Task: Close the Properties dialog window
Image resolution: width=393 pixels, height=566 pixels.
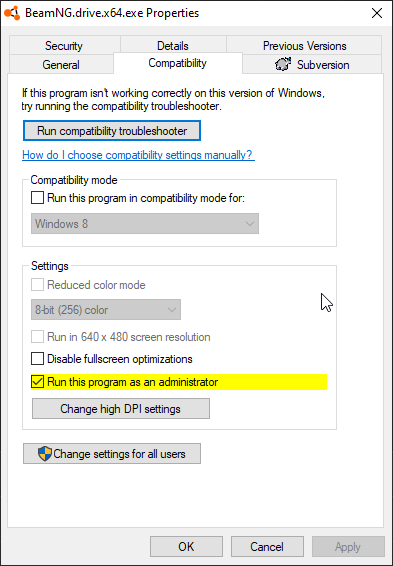Action: (377, 13)
